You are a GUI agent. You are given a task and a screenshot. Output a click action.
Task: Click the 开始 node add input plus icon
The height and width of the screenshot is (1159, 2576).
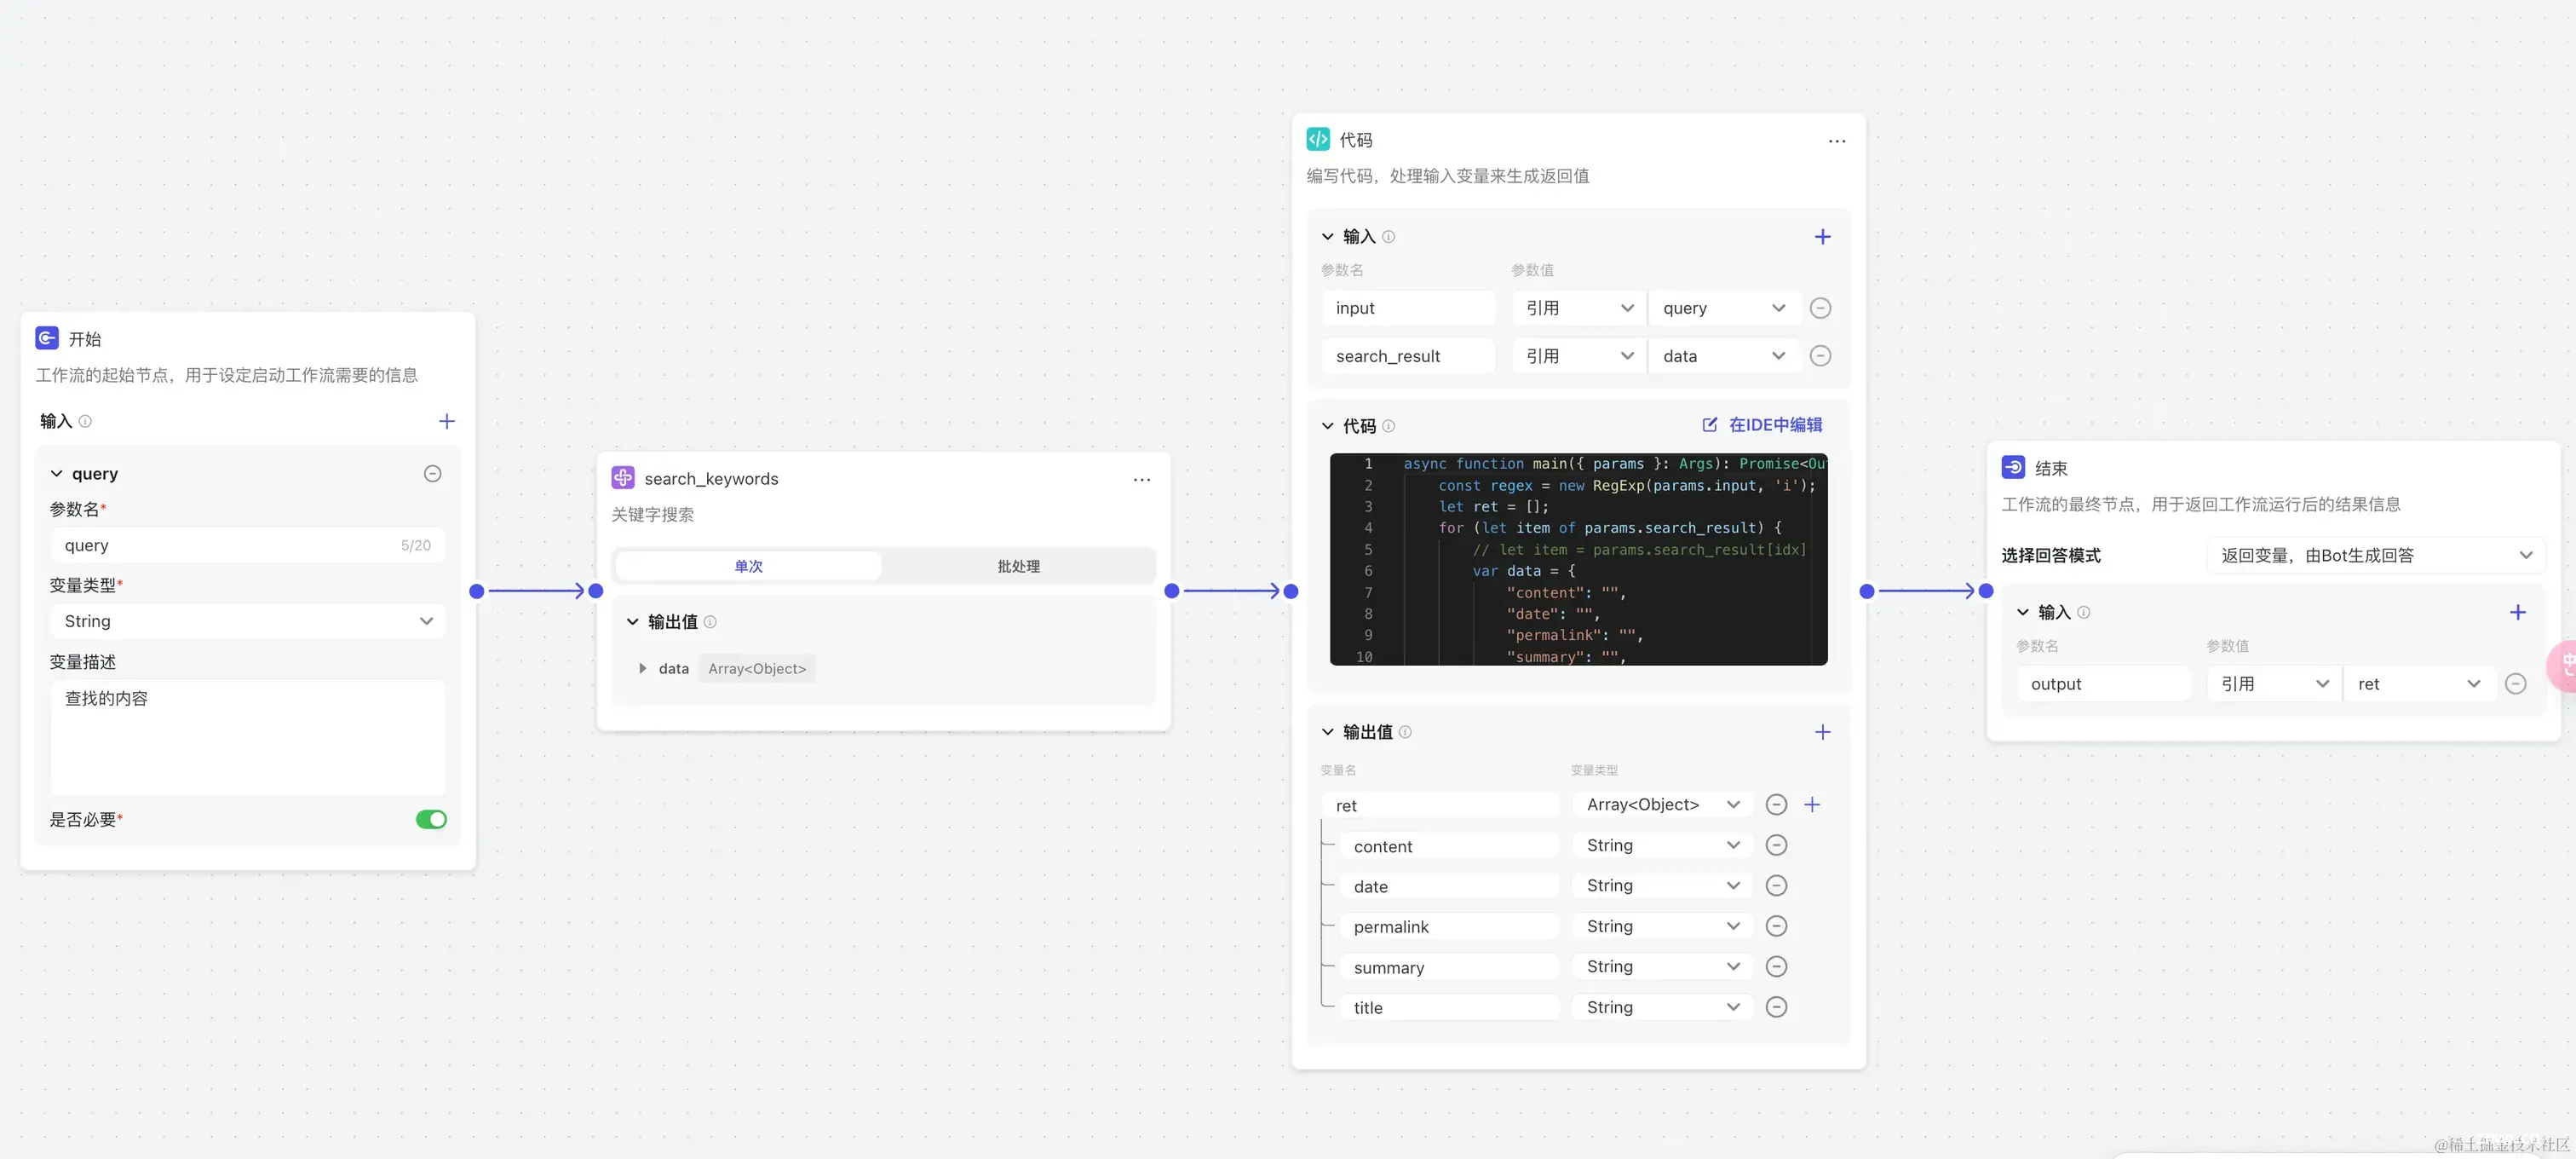point(446,419)
